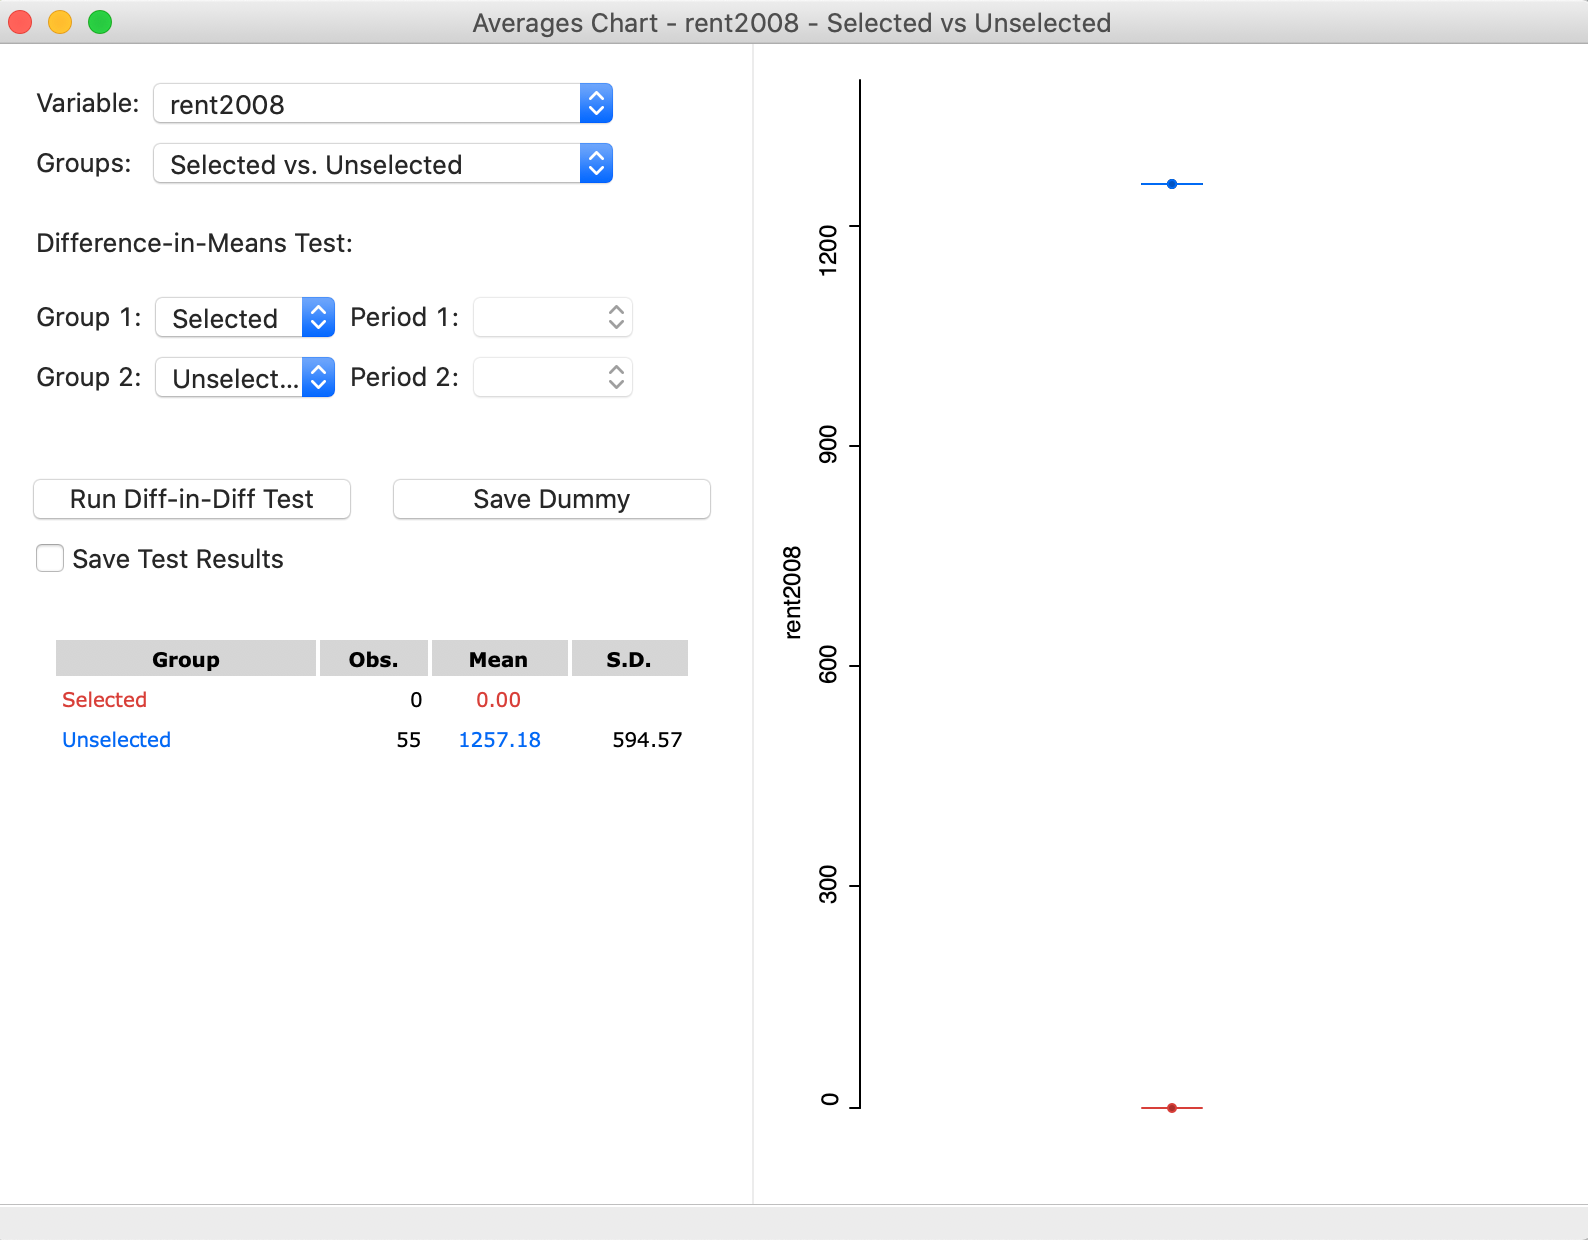
Task: Click the 1200 axis tick label
Action: point(828,250)
